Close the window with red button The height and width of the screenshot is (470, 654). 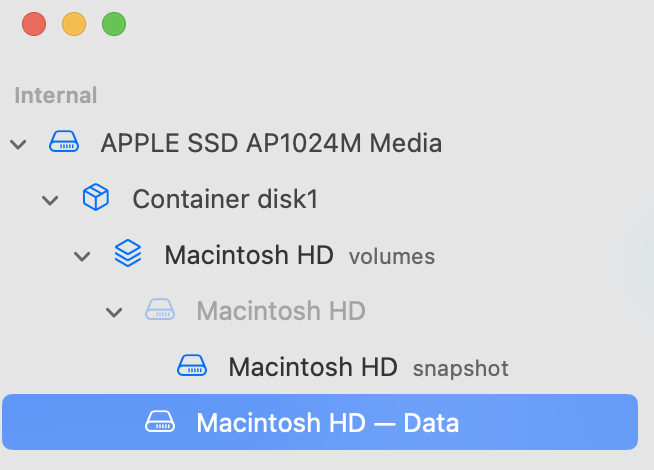(x=34, y=24)
